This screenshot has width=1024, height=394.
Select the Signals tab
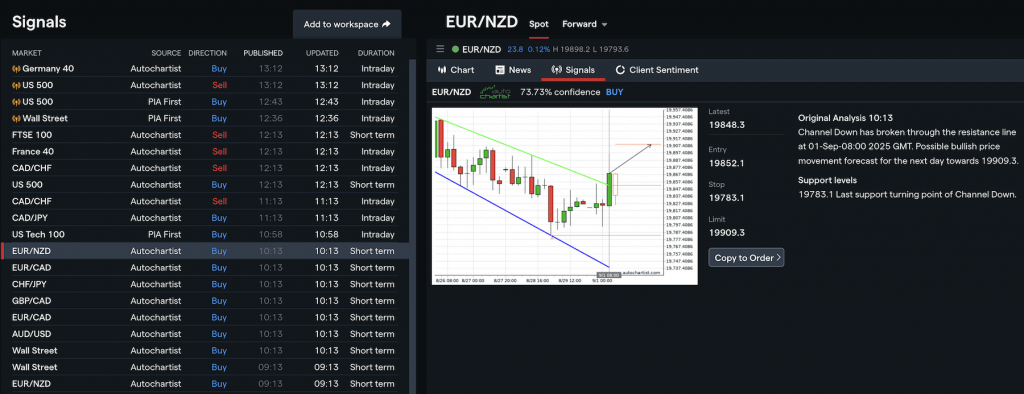573,70
